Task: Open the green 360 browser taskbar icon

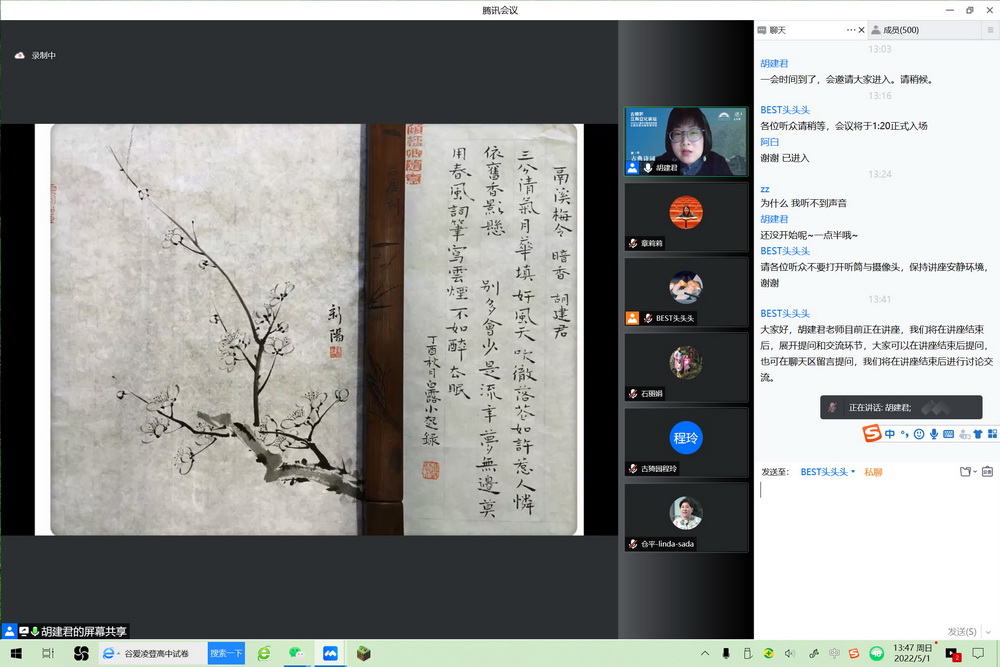Action: (264, 653)
